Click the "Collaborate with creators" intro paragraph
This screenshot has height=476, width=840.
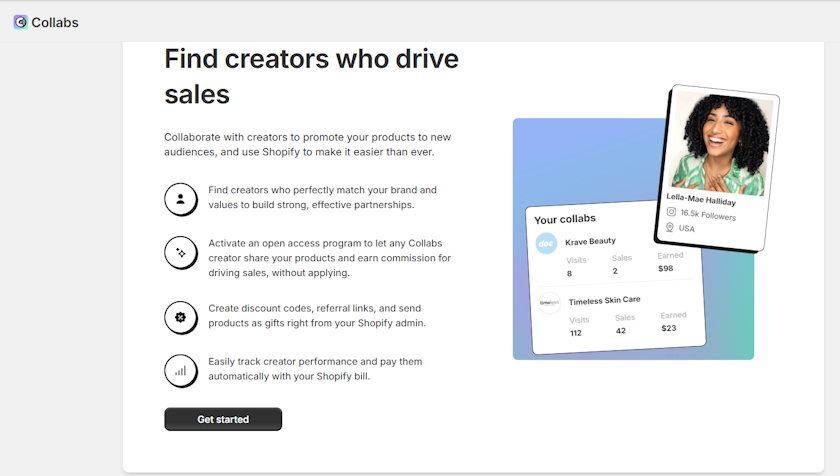(308, 145)
